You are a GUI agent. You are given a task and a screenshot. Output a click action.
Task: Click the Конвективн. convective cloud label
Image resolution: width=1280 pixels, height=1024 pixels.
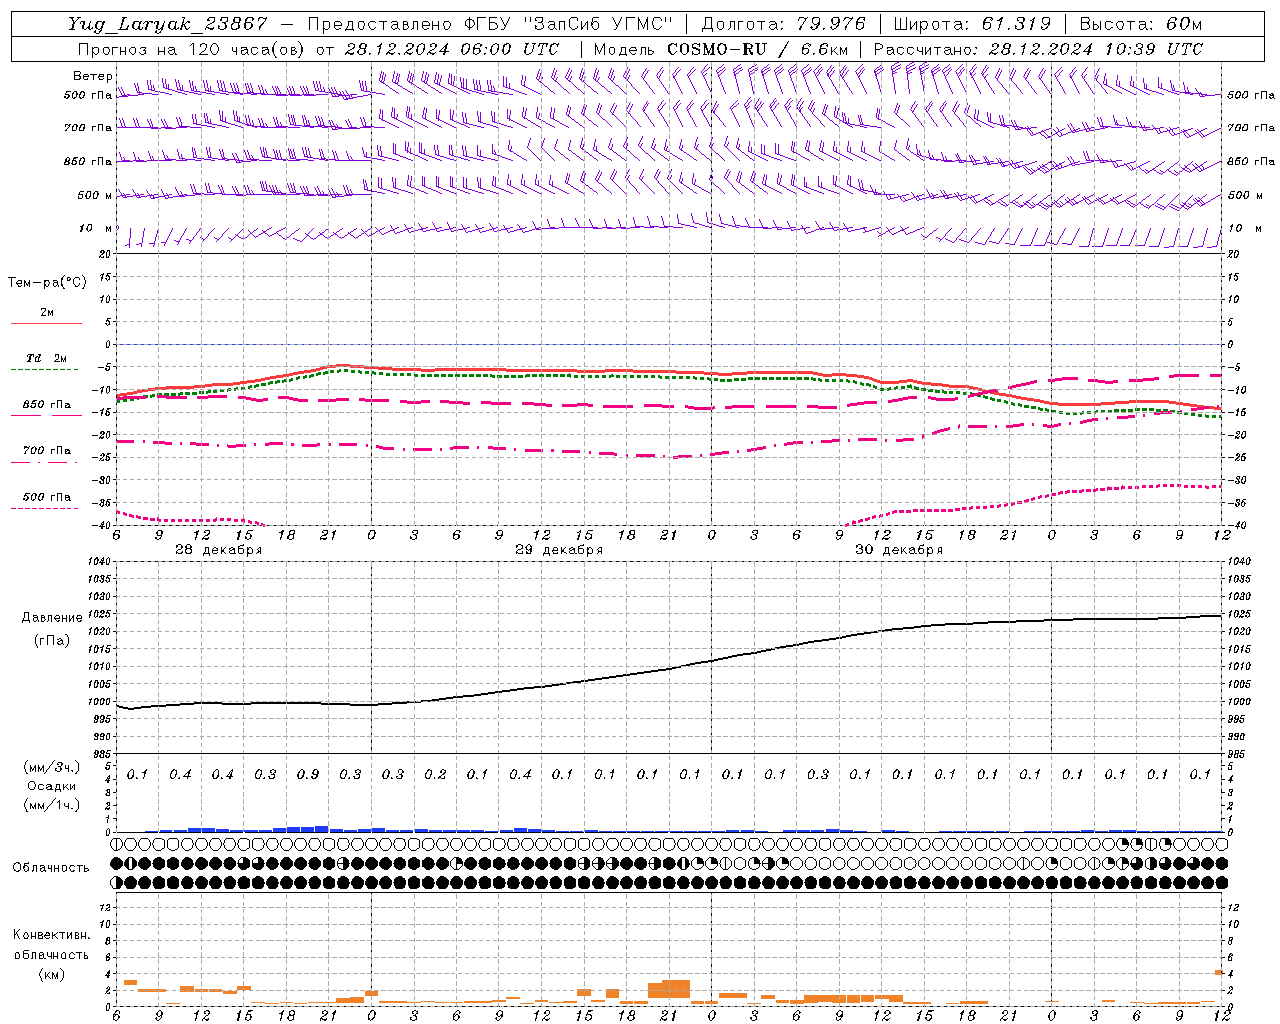[51, 935]
